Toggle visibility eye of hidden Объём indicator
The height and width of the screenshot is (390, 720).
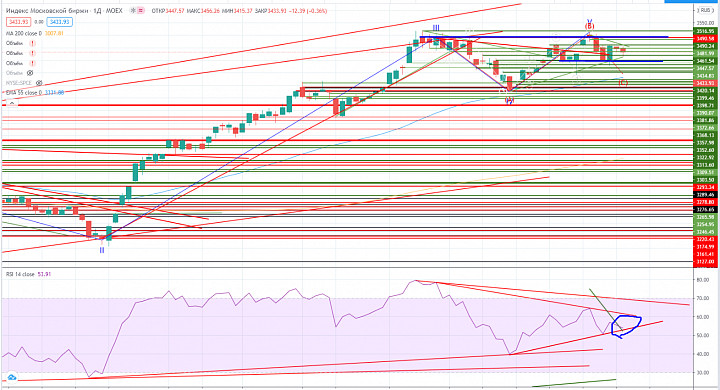point(30,73)
